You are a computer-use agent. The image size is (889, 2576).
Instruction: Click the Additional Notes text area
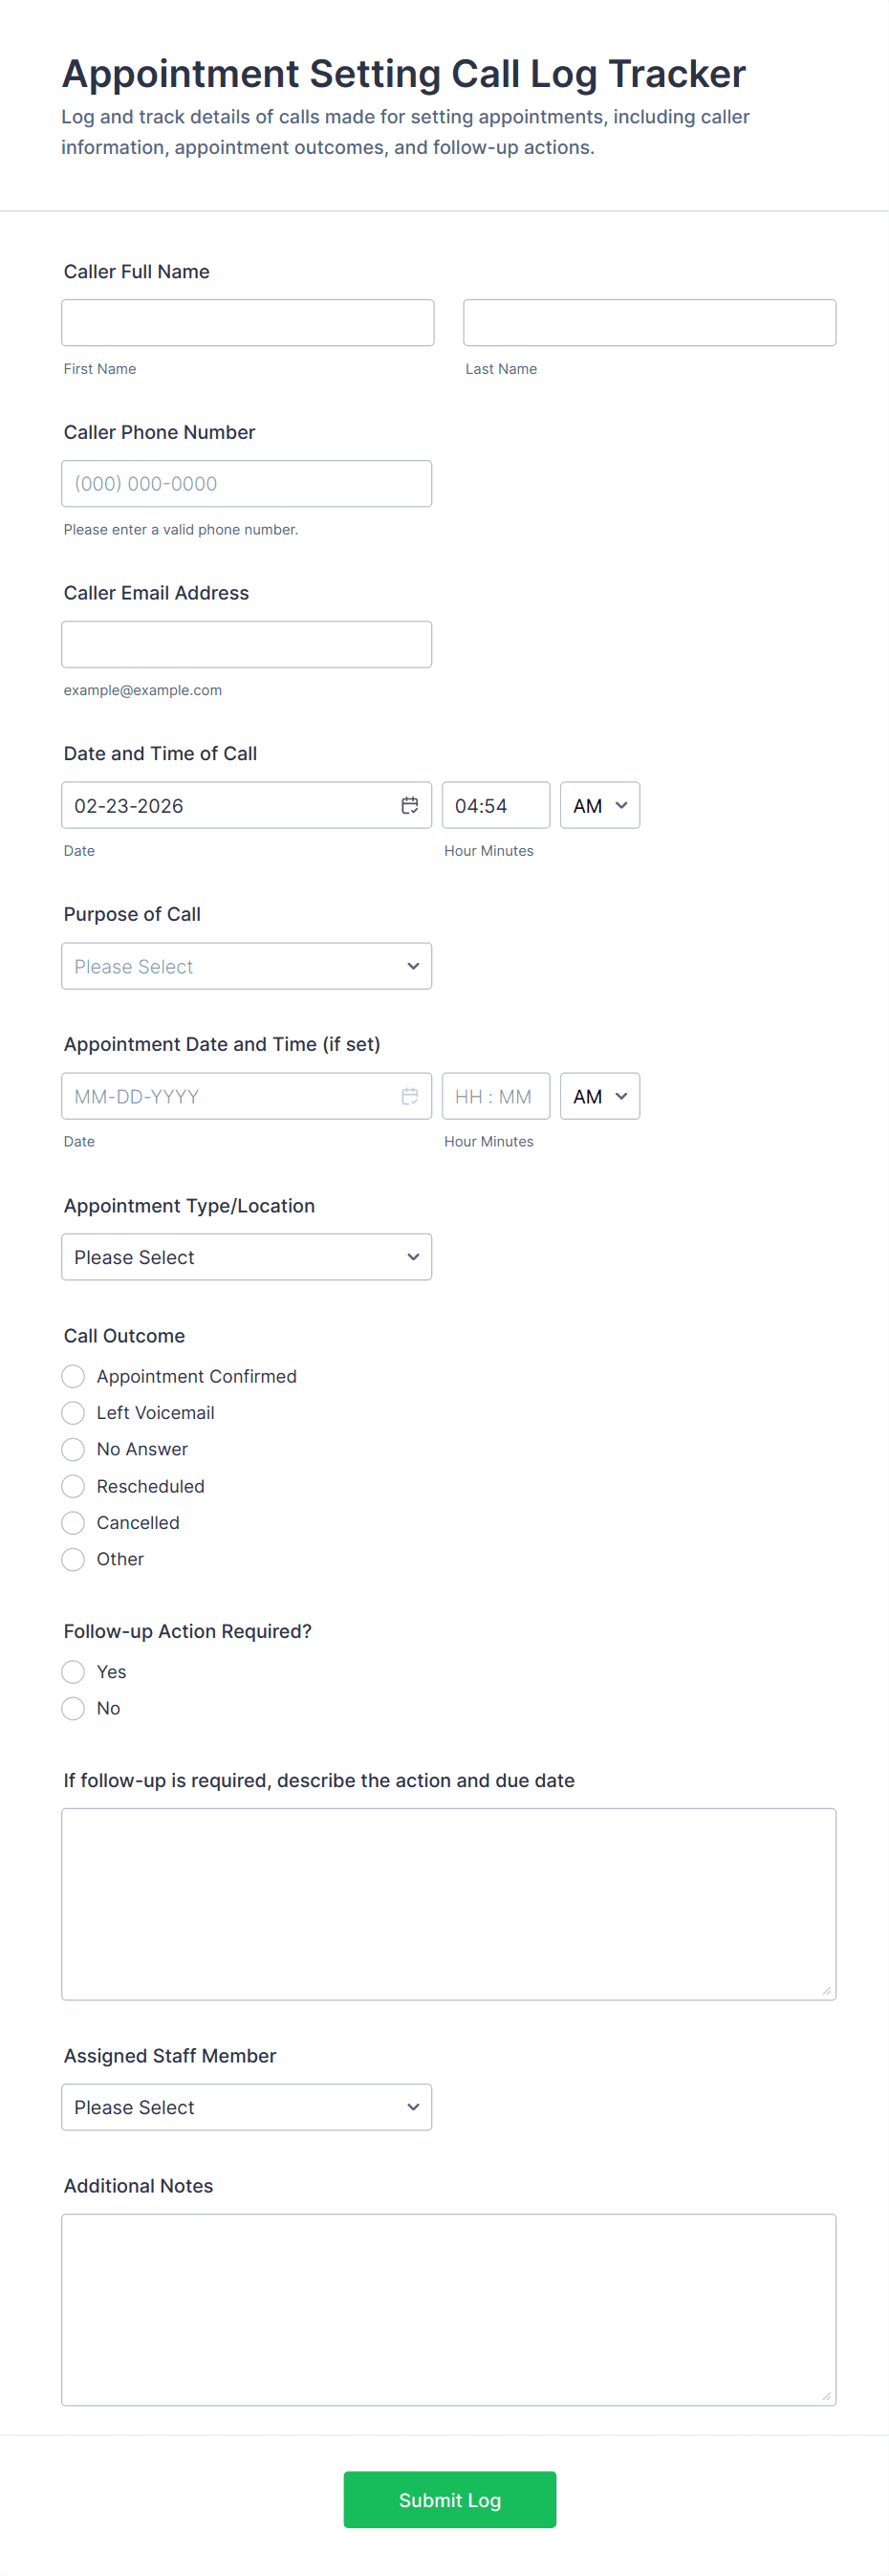click(448, 2309)
